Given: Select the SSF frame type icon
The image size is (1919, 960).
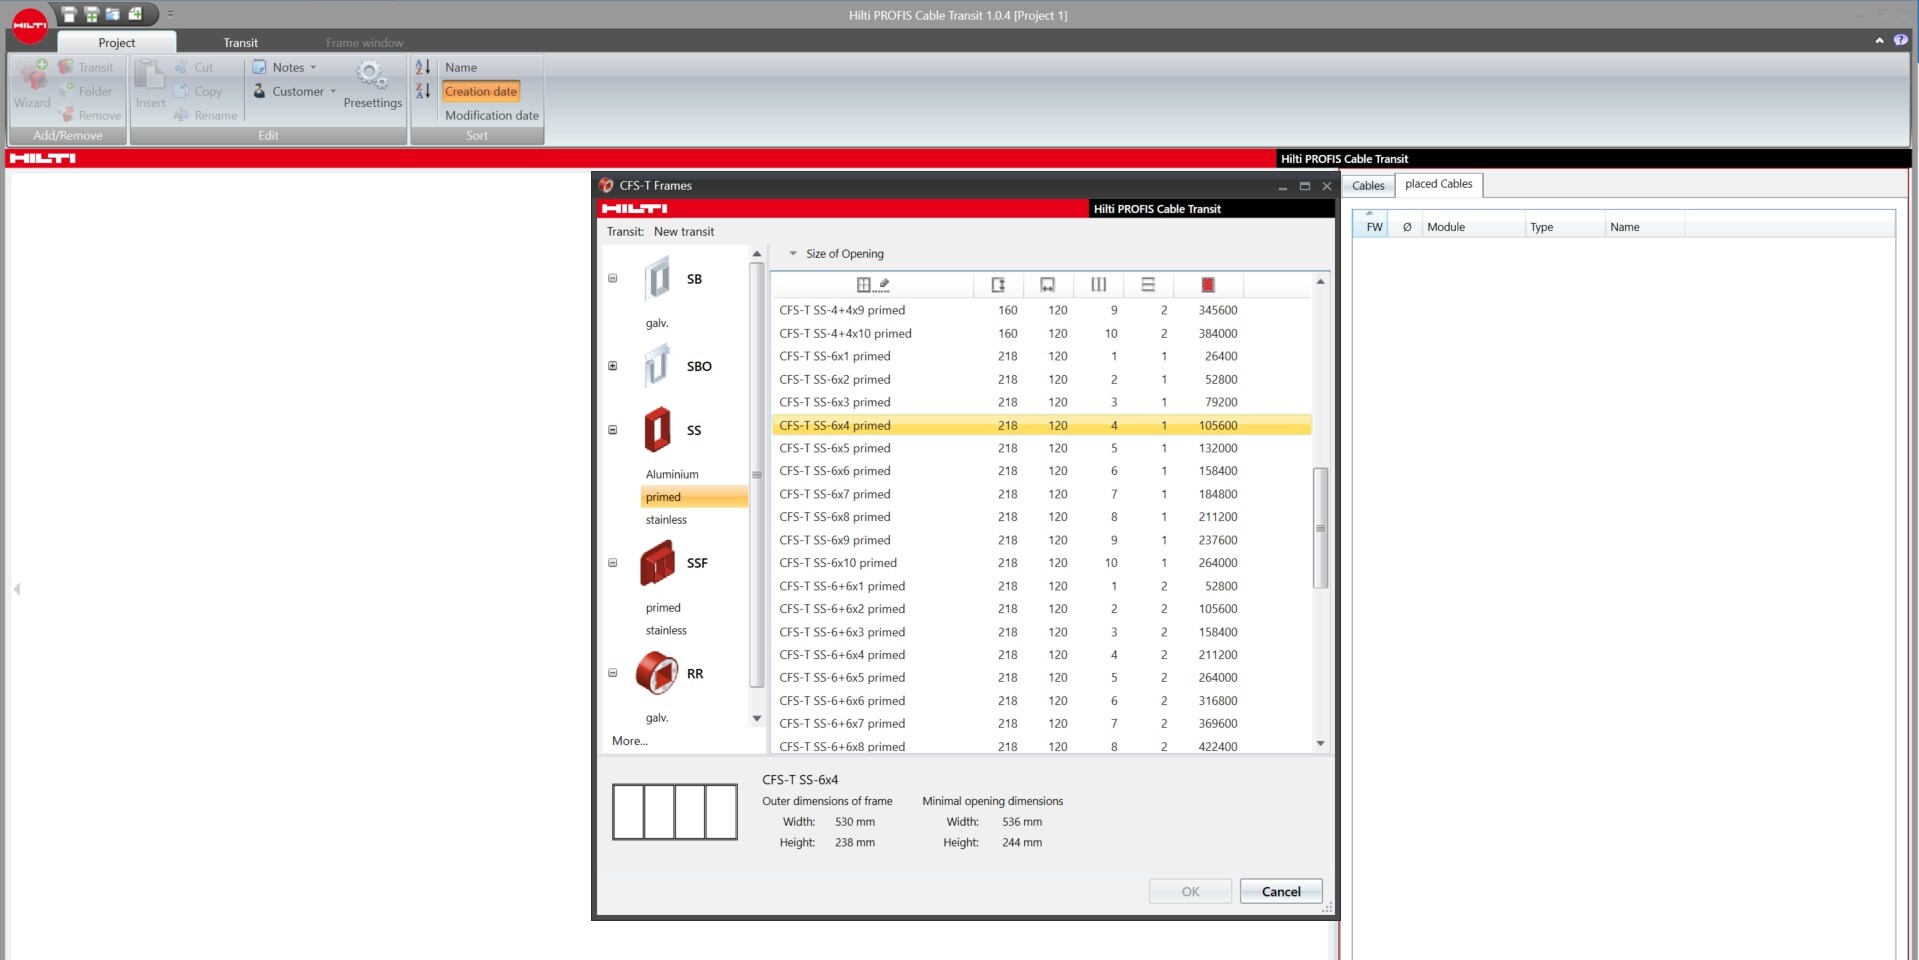Looking at the screenshot, I should [657, 563].
